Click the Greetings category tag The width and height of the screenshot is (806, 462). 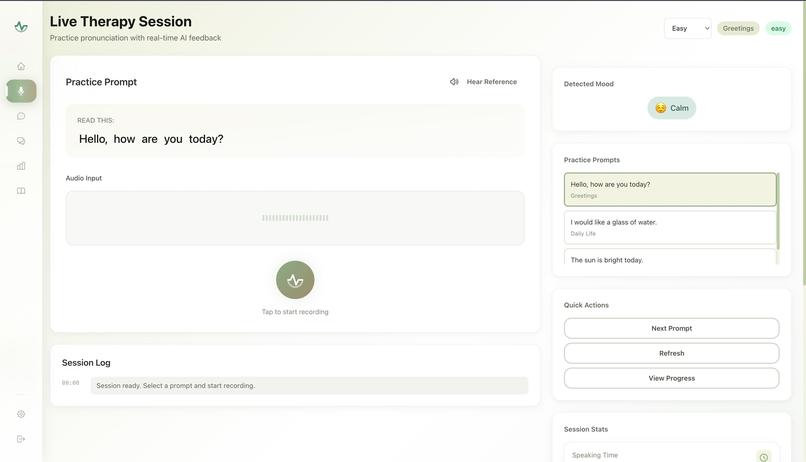(x=738, y=28)
